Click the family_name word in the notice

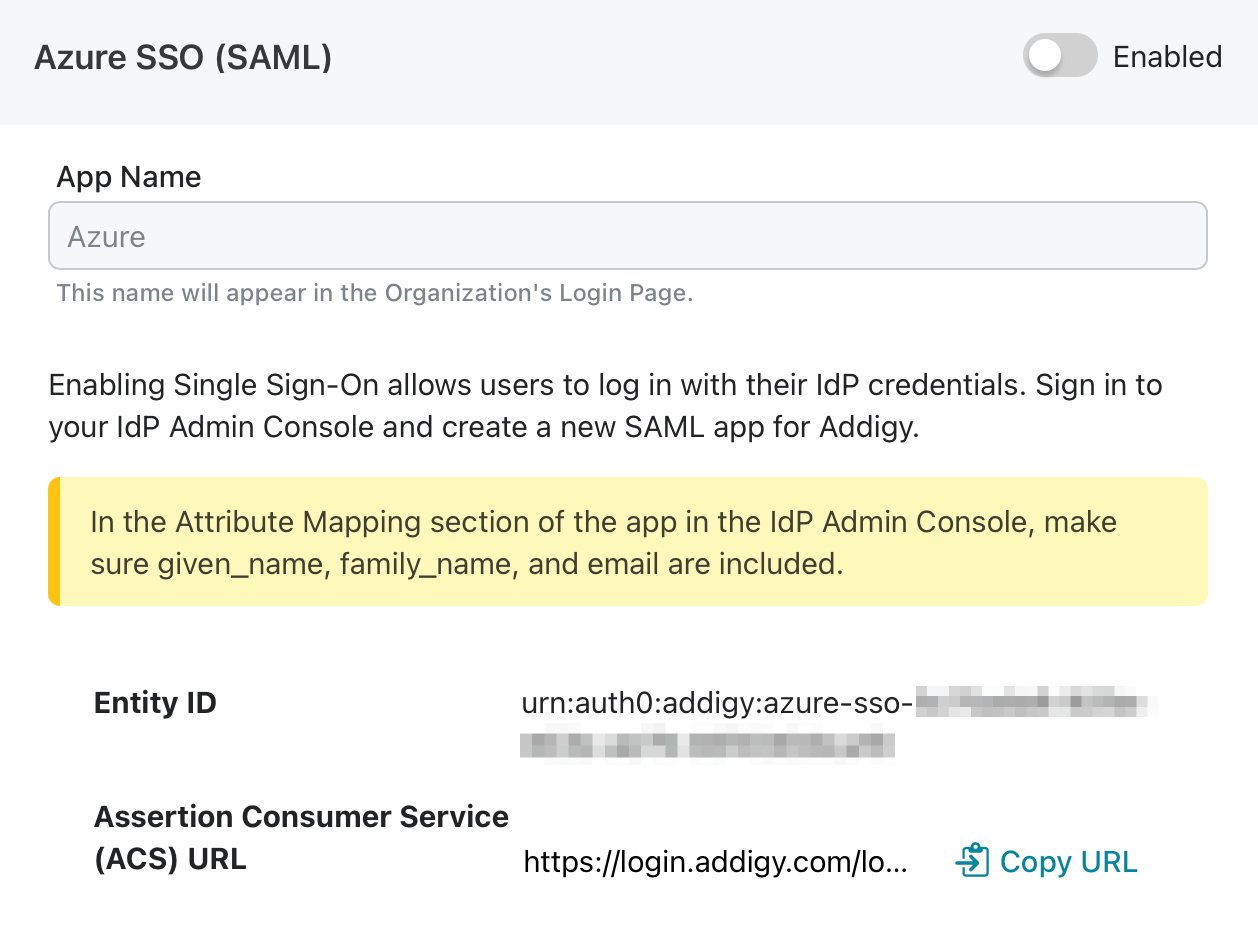click(x=430, y=565)
